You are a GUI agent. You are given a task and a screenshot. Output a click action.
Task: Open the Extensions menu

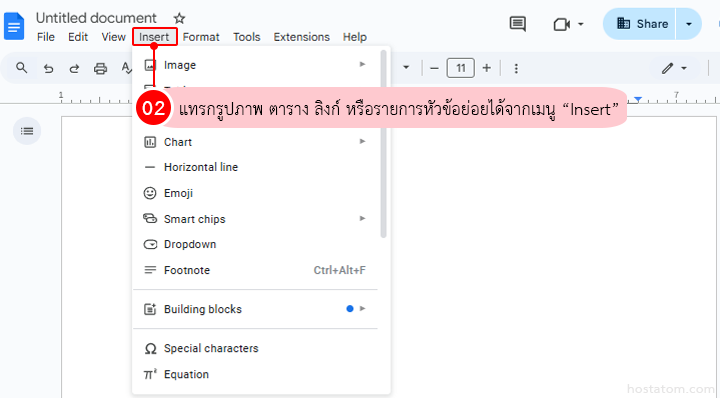[x=302, y=37]
